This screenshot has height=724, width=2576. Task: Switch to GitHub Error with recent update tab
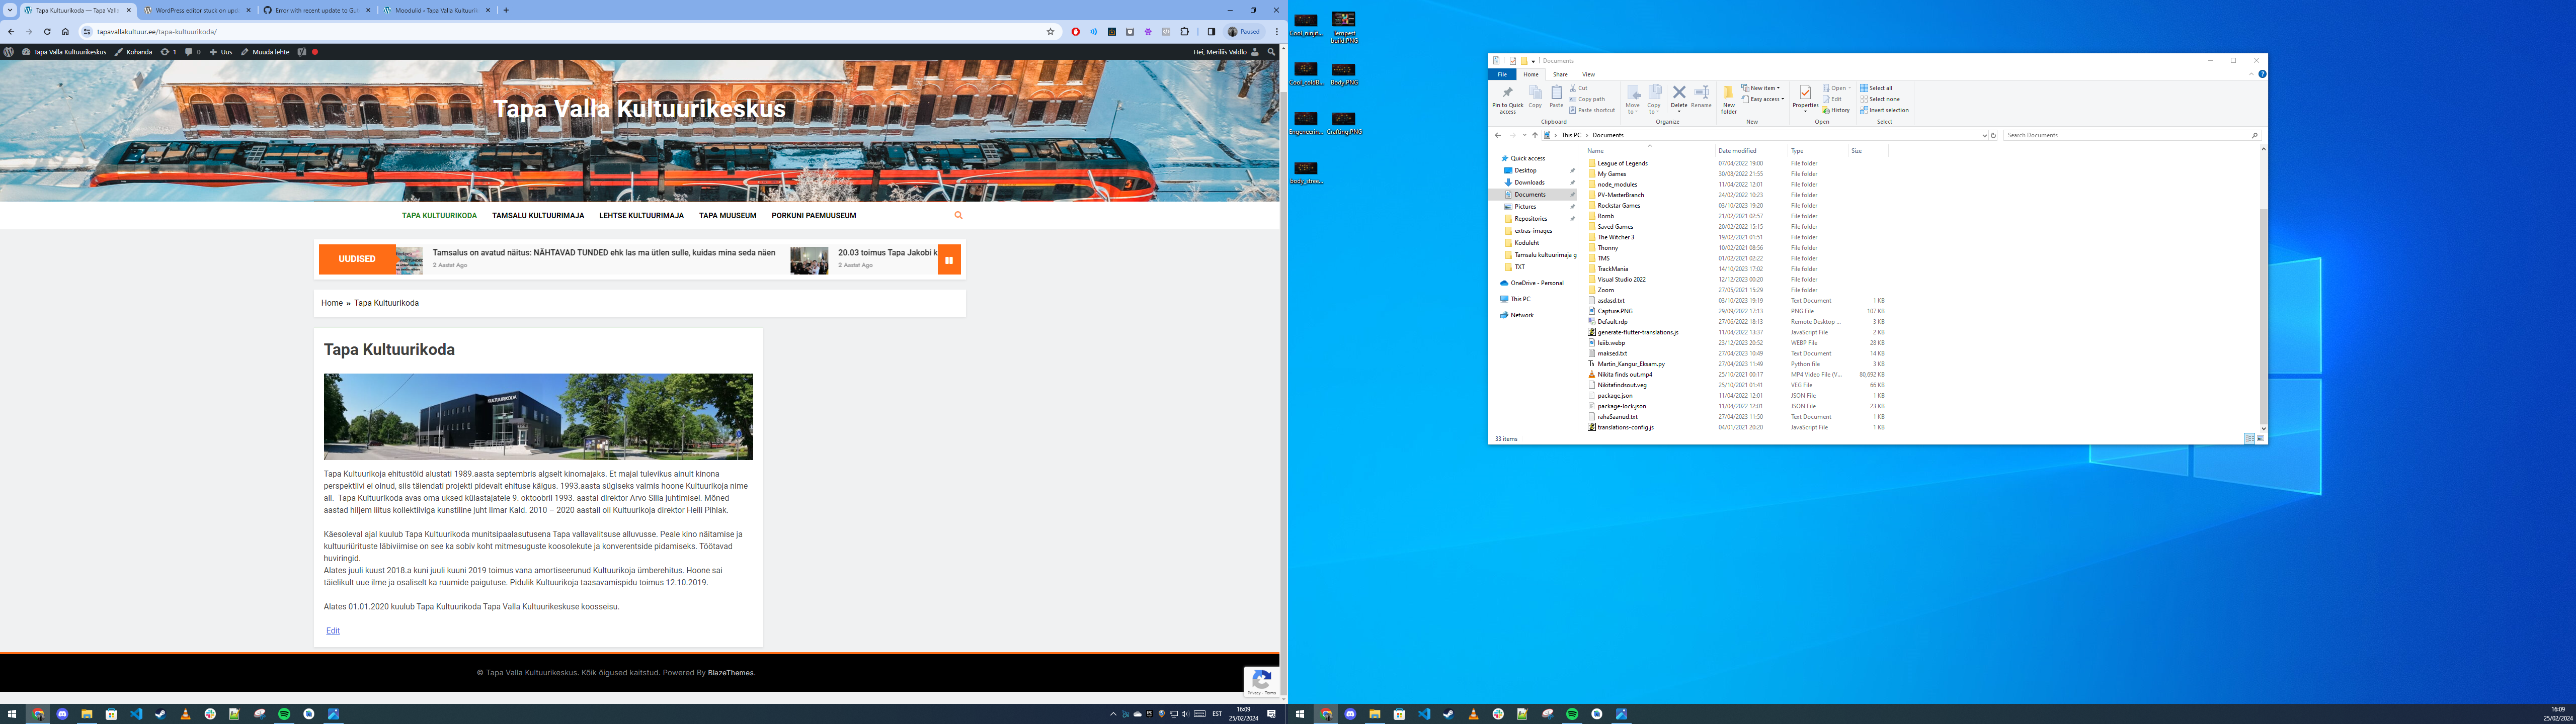tap(316, 10)
